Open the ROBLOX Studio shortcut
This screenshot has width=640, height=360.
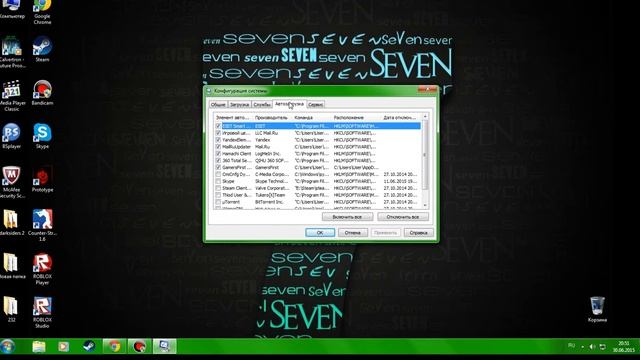[42, 312]
